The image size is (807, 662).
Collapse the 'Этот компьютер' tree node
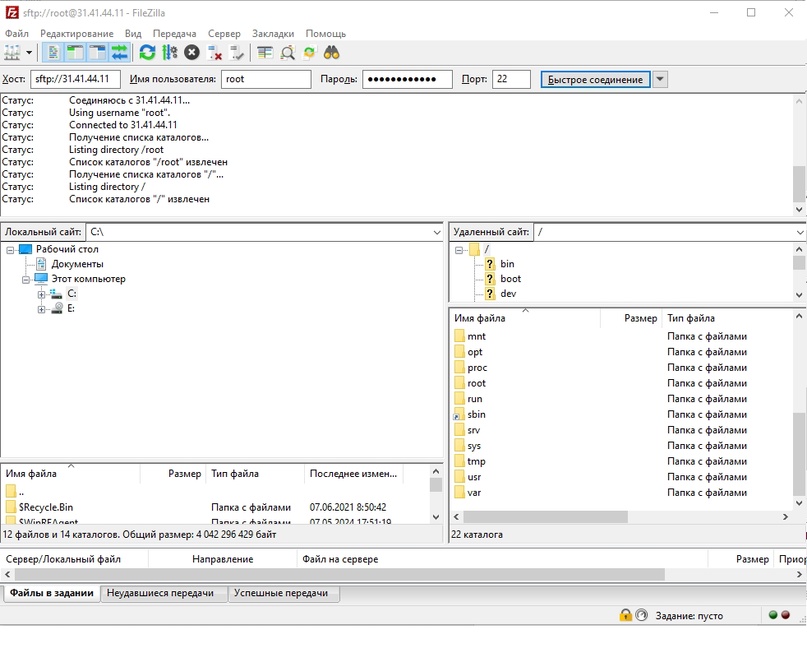pyautogui.click(x=27, y=280)
